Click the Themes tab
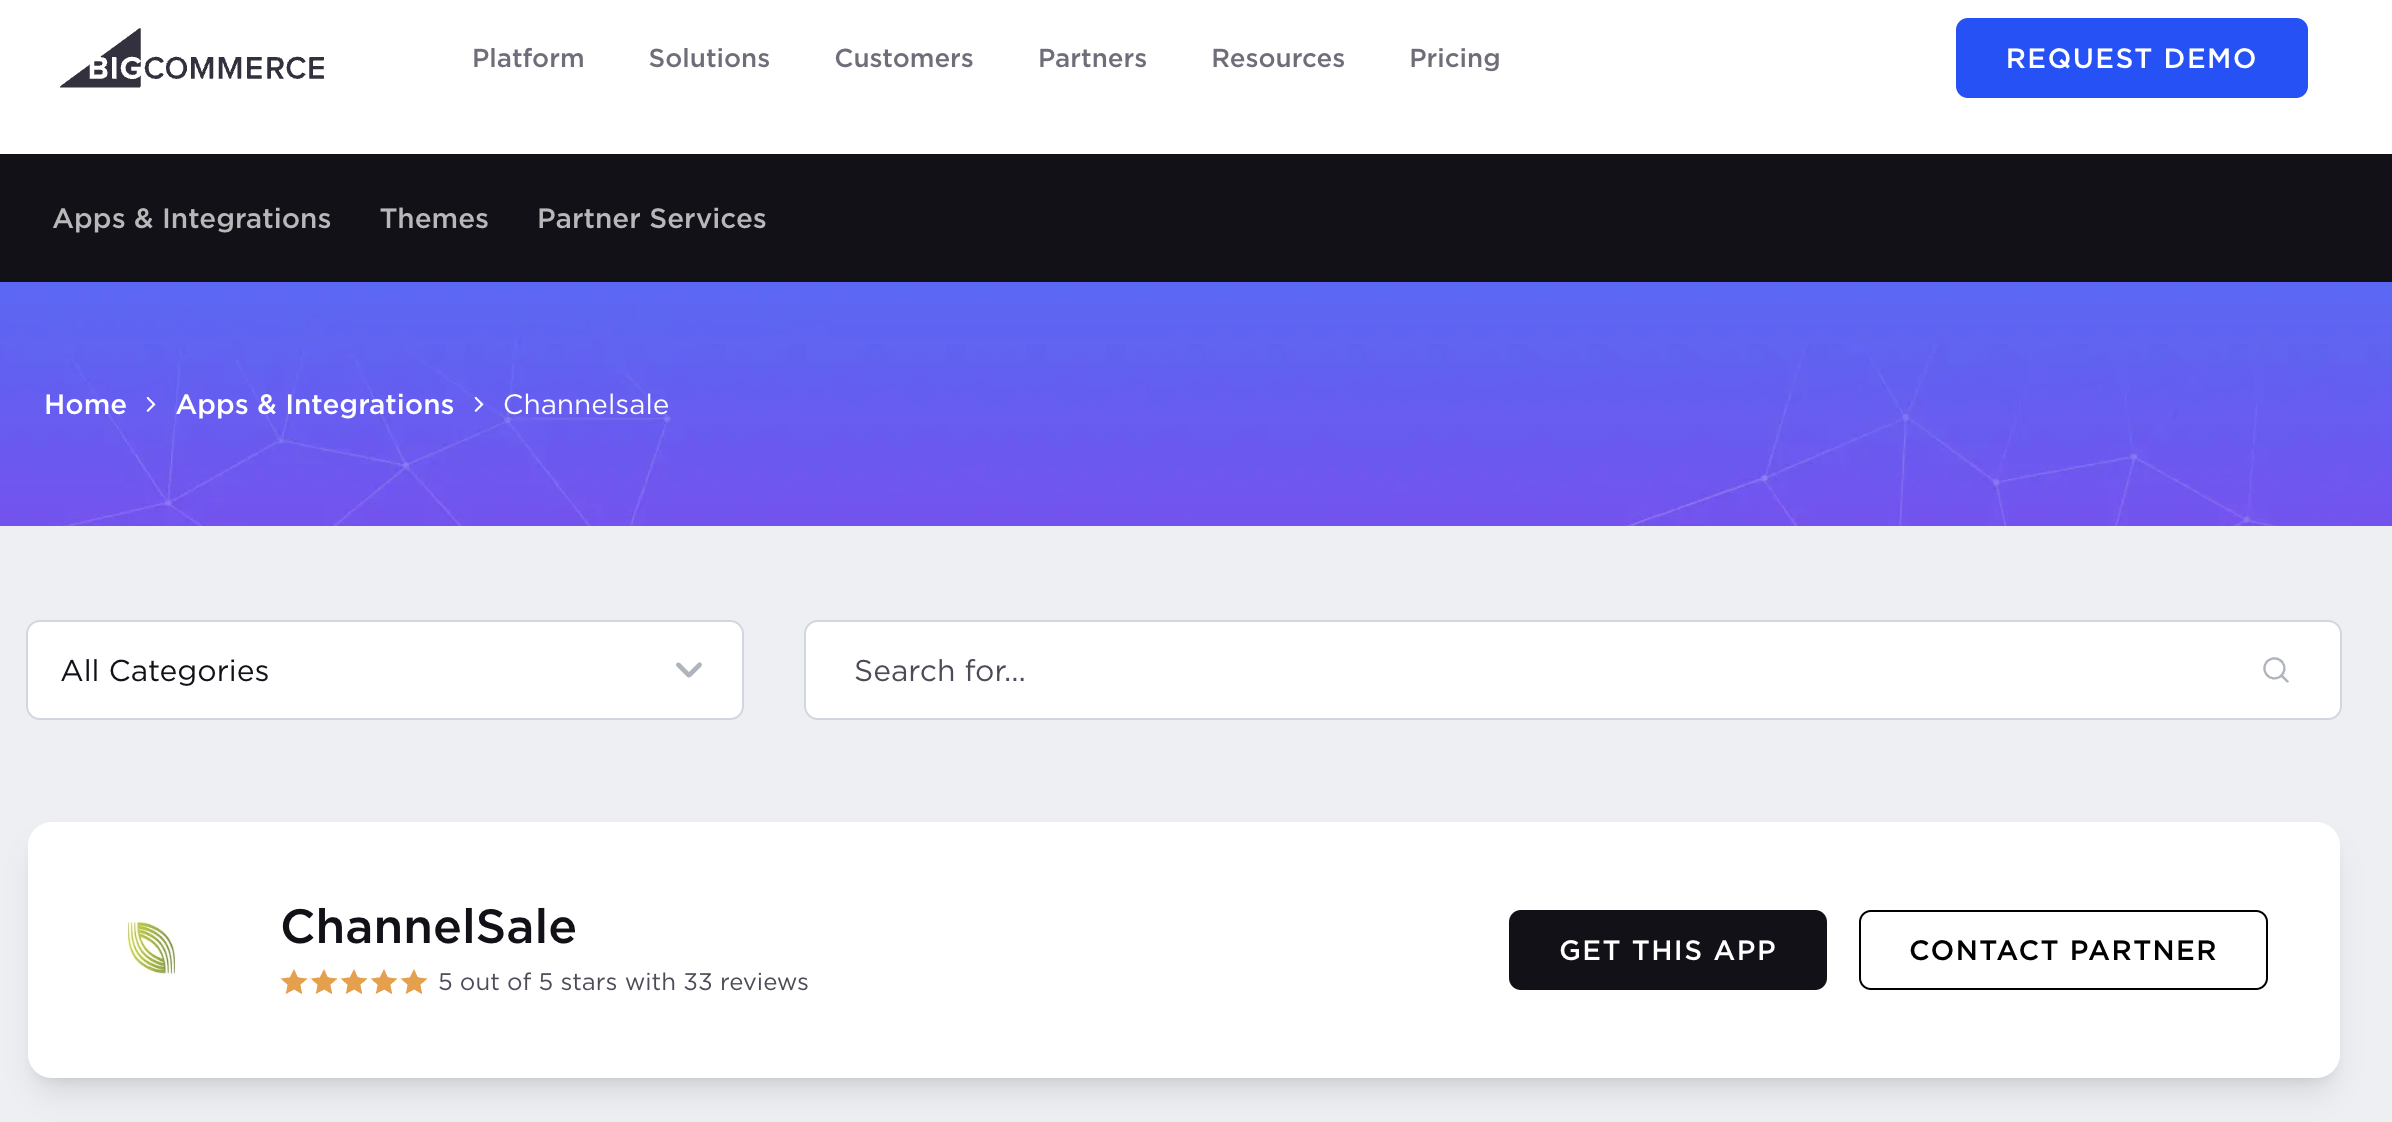 [x=435, y=218]
